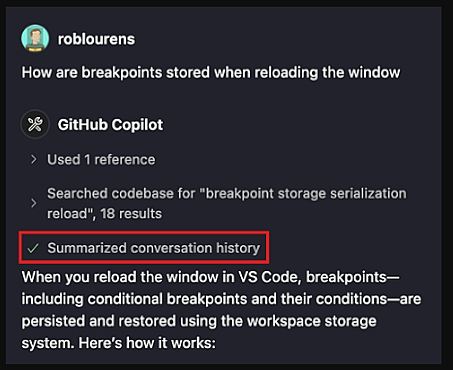Click the '18 results' text
This screenshot has height=370, width=453.
click(x=131, y=214)
